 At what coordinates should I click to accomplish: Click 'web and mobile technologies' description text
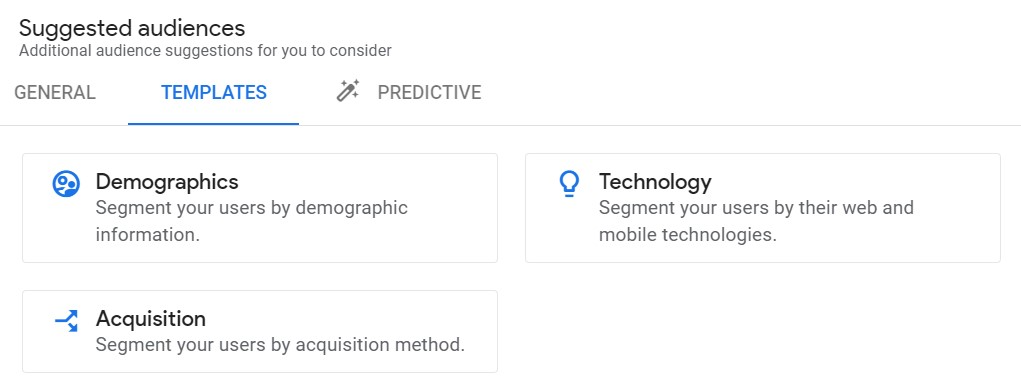coord(756,221)
